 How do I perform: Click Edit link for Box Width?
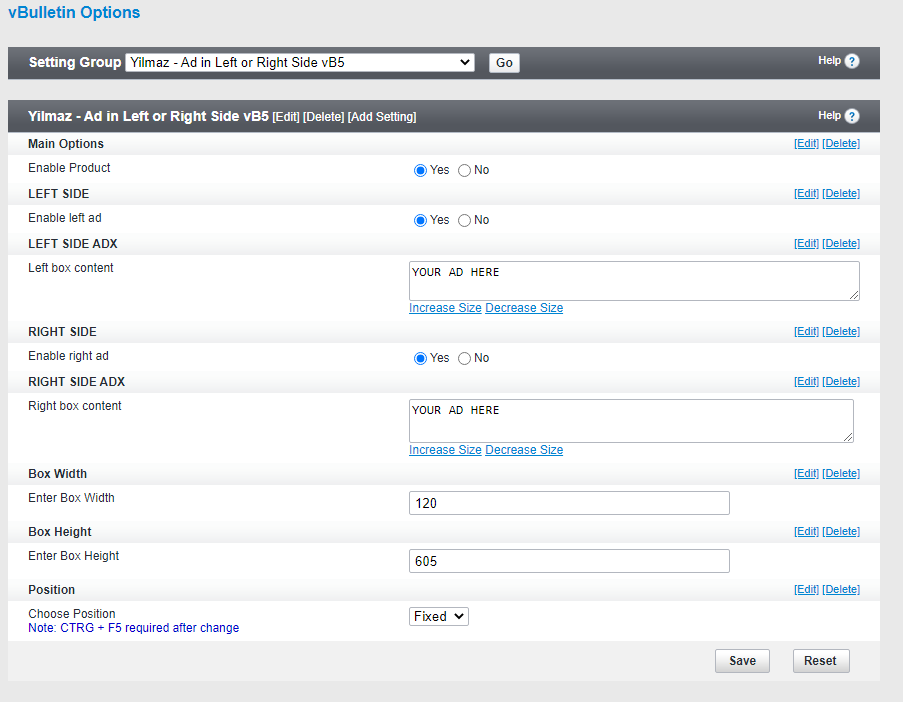click(806, 473)
